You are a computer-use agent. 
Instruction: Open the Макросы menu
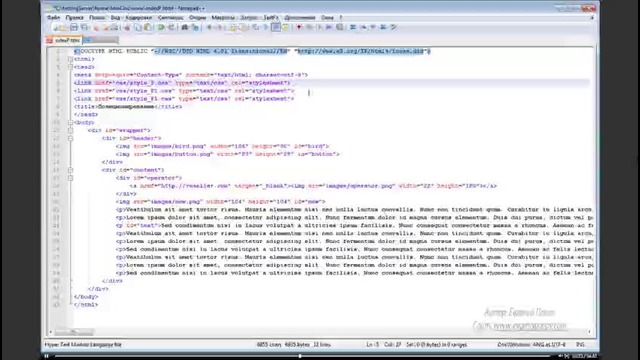coord(223,18)
